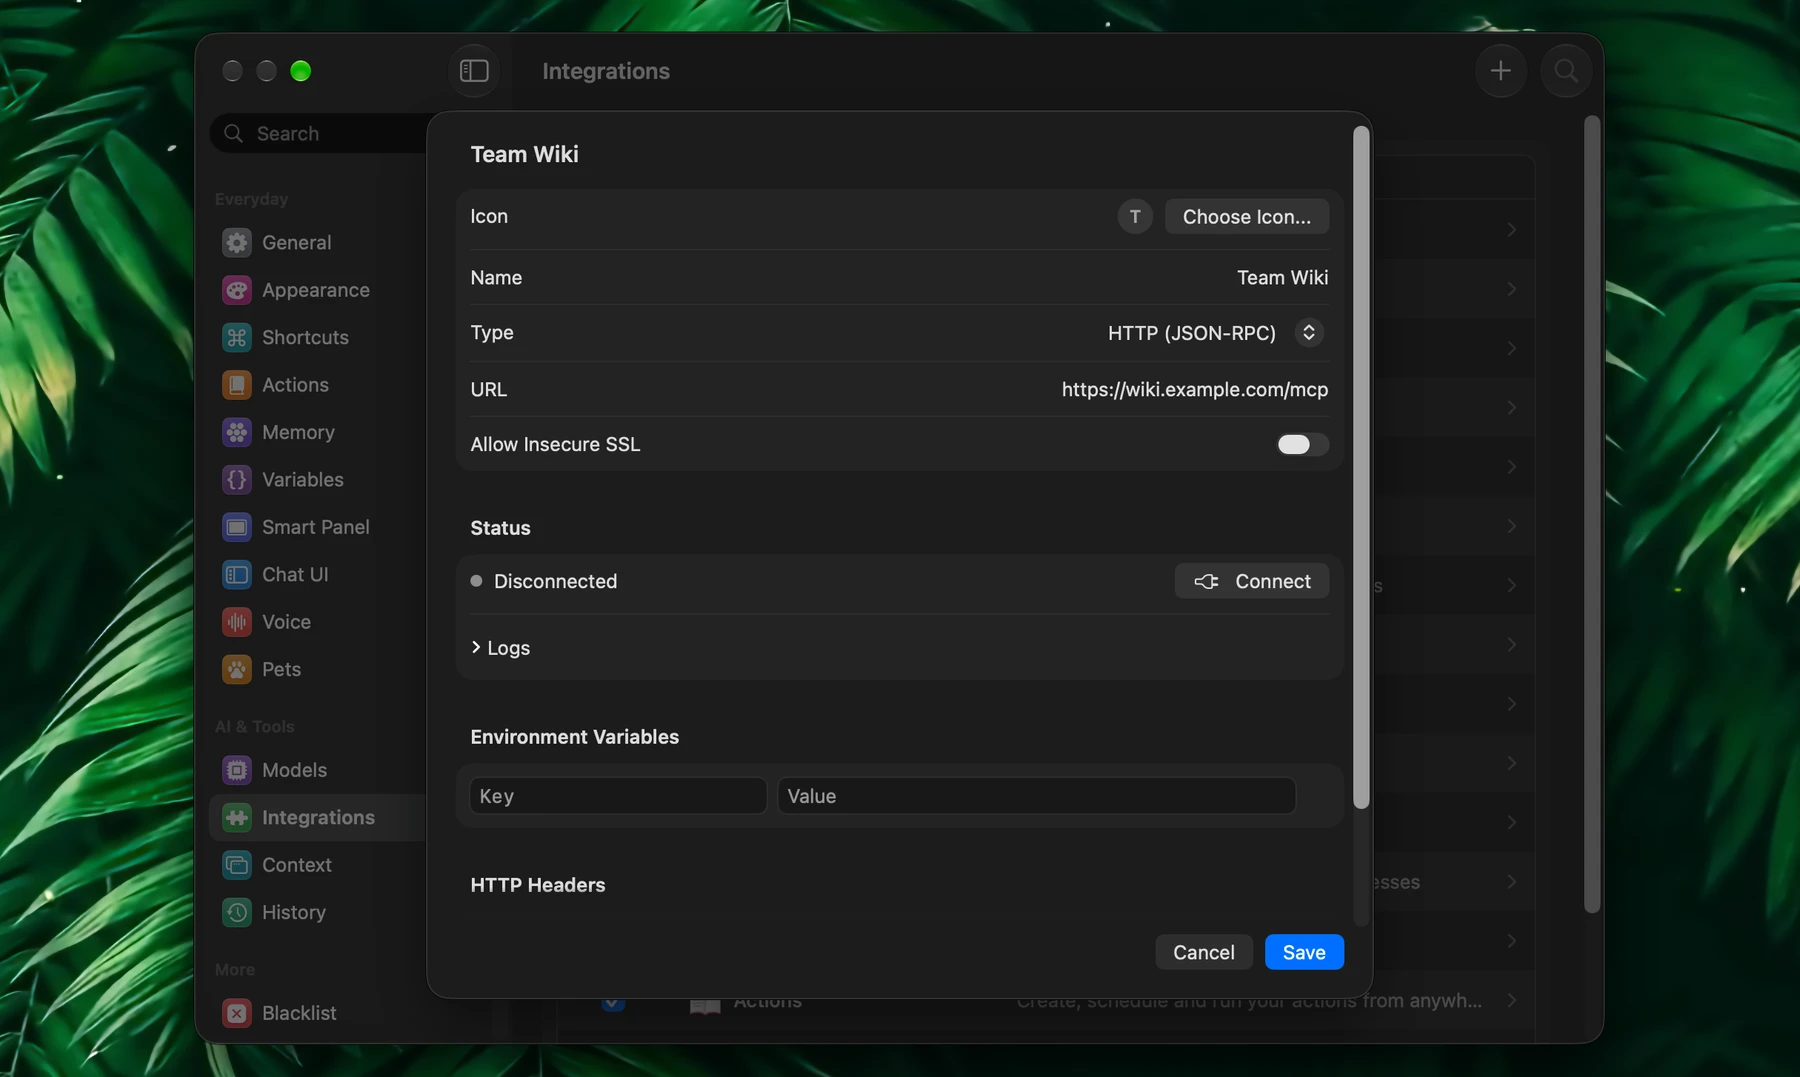Click the environment variable Key field
The height and width of the screenshot is (1077, 1800).
click(x=618, y=796)
